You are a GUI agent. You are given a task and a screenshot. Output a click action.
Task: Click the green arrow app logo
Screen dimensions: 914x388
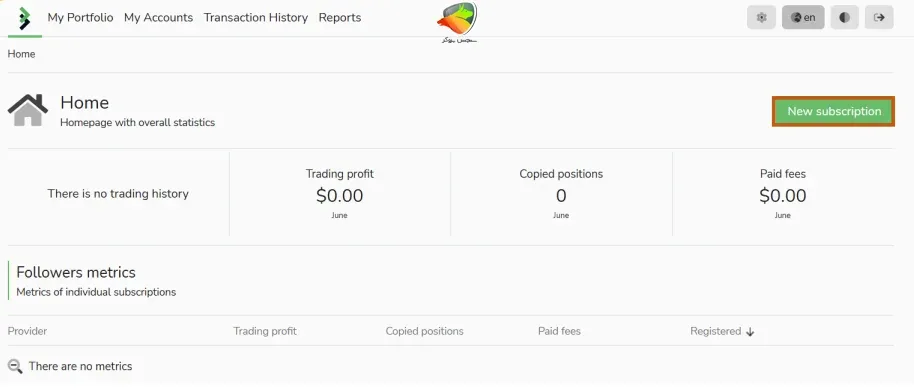coord(24,18)
